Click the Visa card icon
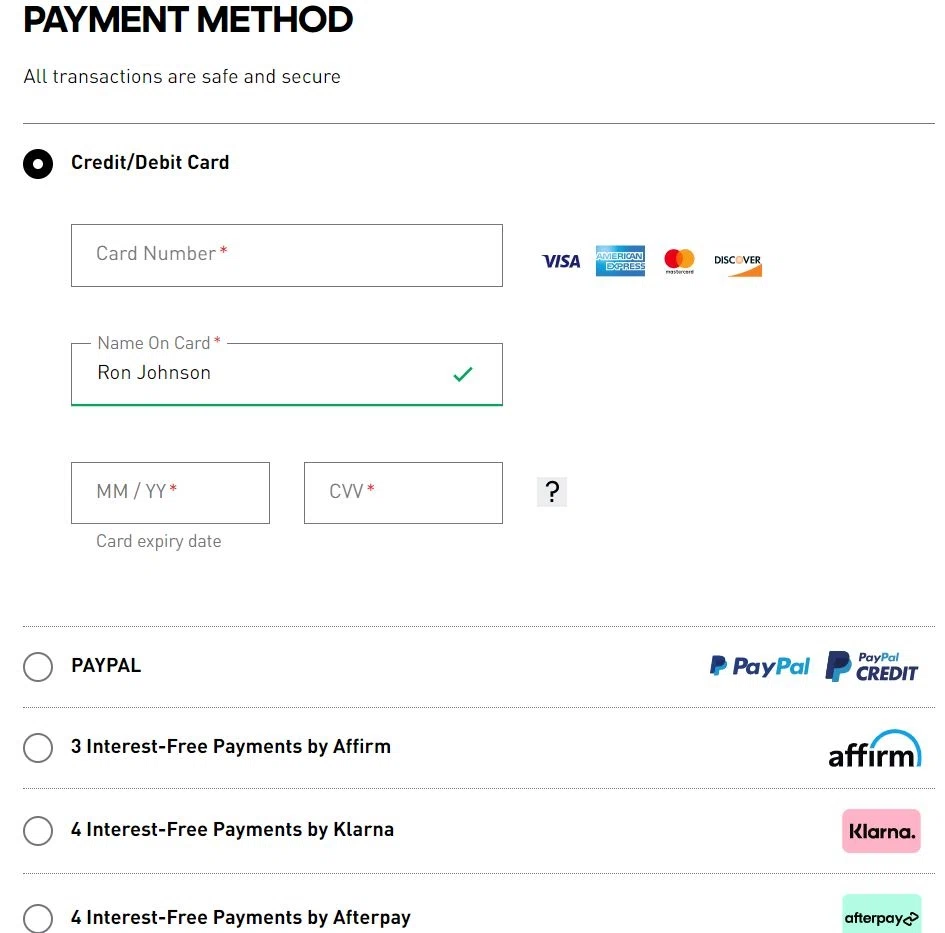 pos(560,261)
